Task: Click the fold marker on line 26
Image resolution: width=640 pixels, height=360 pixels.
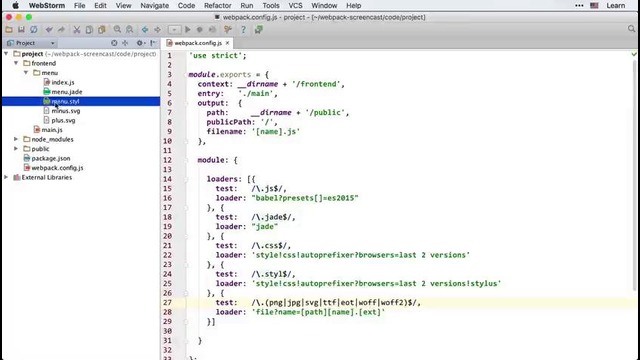Action: coord(186,293)
